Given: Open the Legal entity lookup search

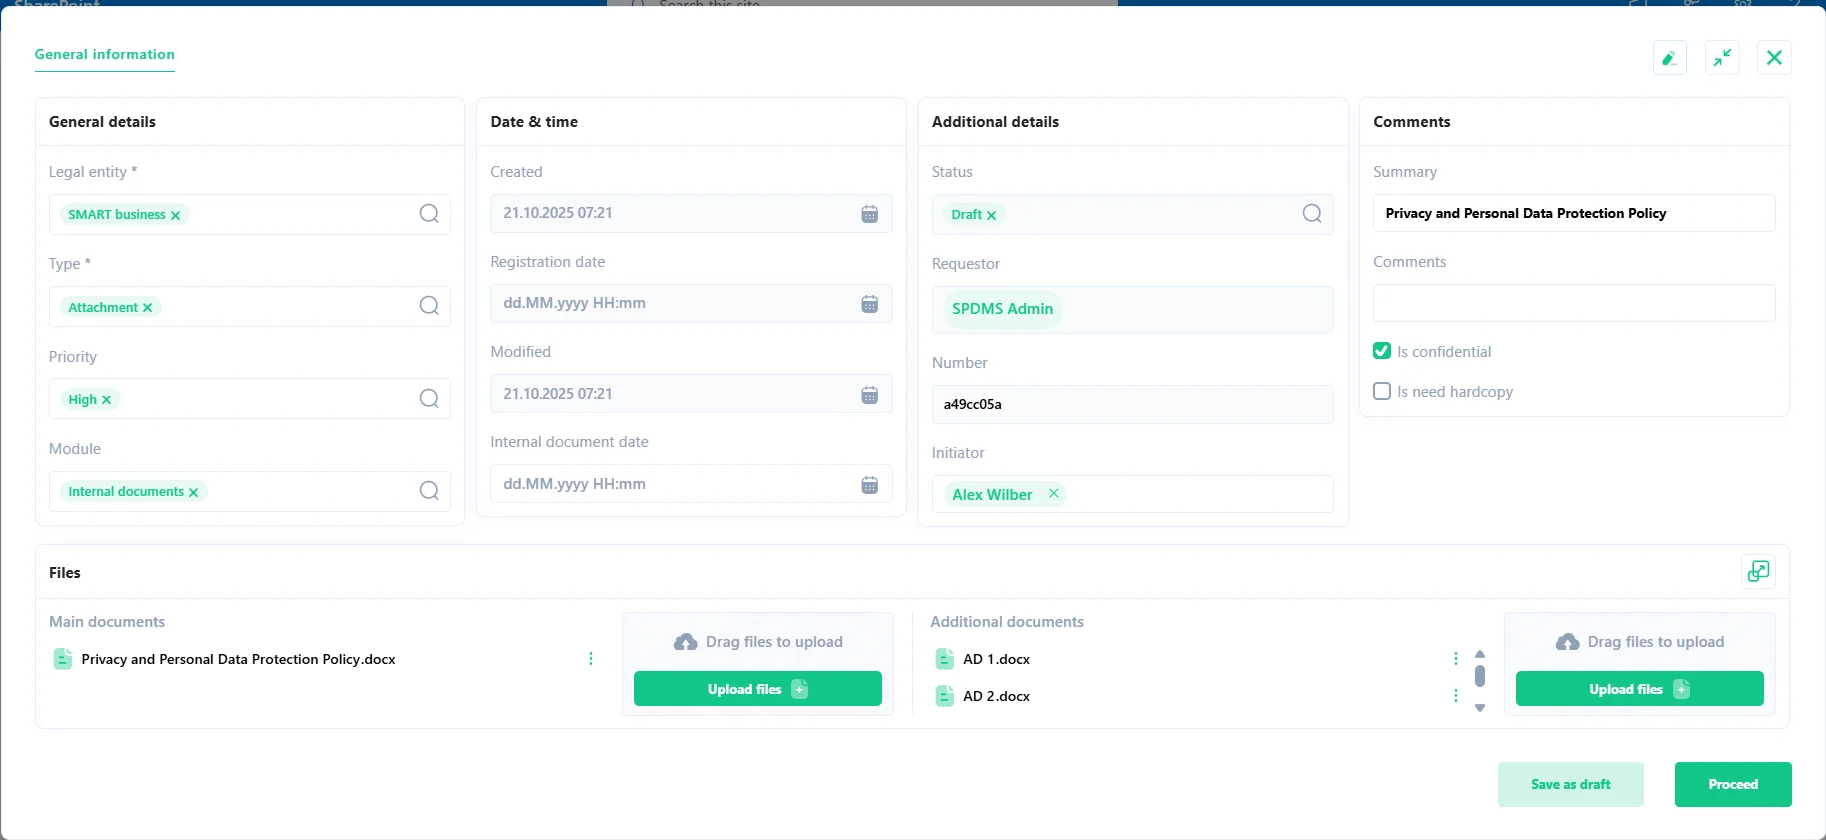Looking at the screenshot, I should [x=429, y=214].
